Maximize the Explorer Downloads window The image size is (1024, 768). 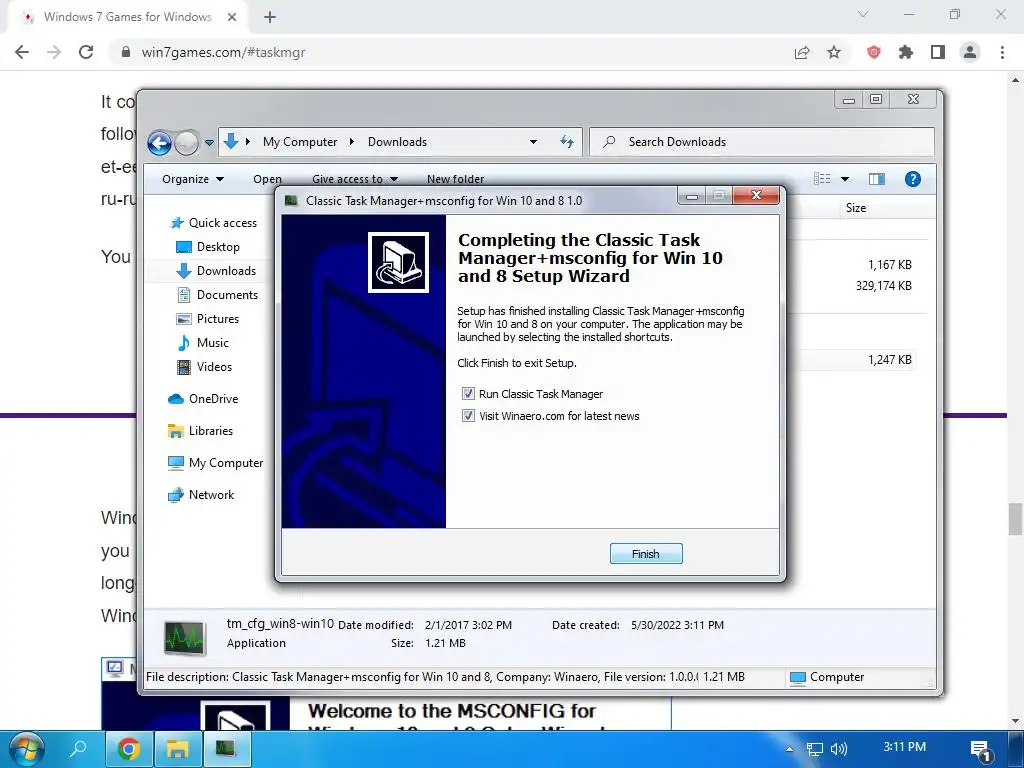(876, 99)
